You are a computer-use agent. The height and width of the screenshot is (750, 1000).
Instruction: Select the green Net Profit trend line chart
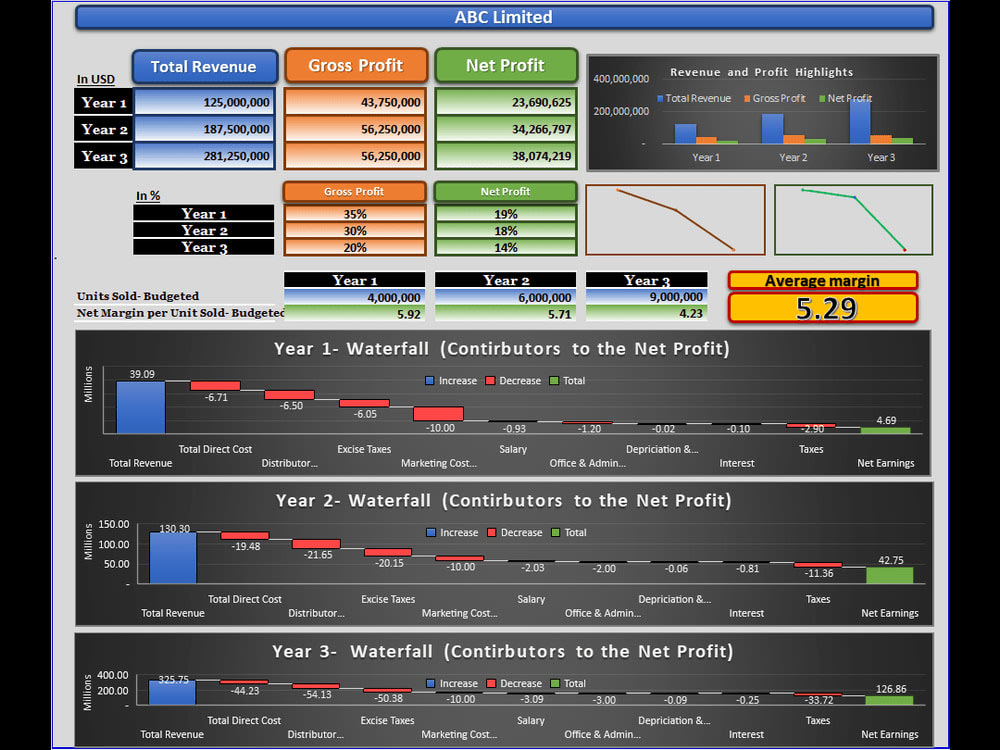852,219
